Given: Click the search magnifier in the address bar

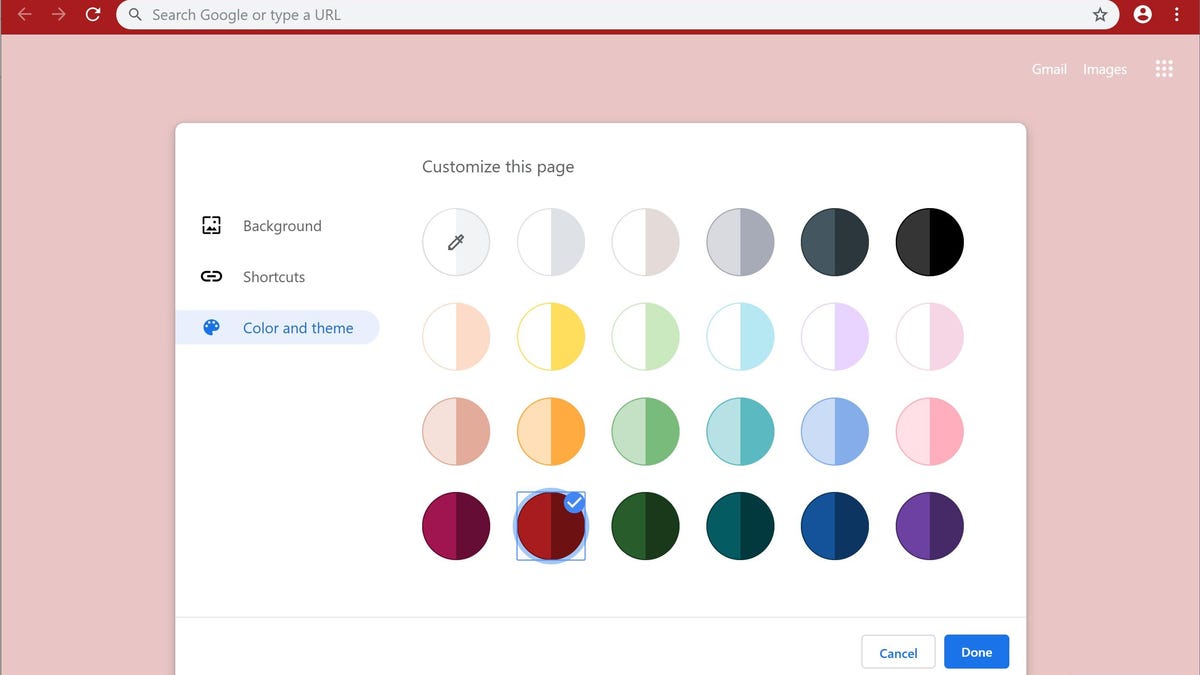Looking at the screenshot, I should 134,15.
